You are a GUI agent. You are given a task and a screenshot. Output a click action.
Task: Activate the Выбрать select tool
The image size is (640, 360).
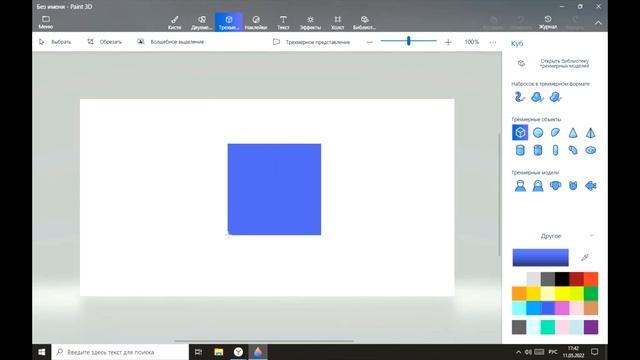click(x=55, y=42)
